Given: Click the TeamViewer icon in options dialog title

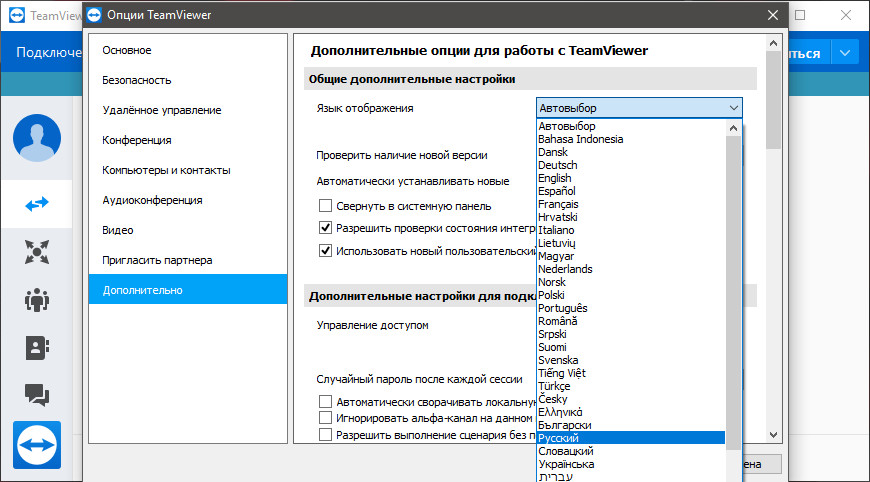Looking at the screenshot, I should click(x=94, y=15).
